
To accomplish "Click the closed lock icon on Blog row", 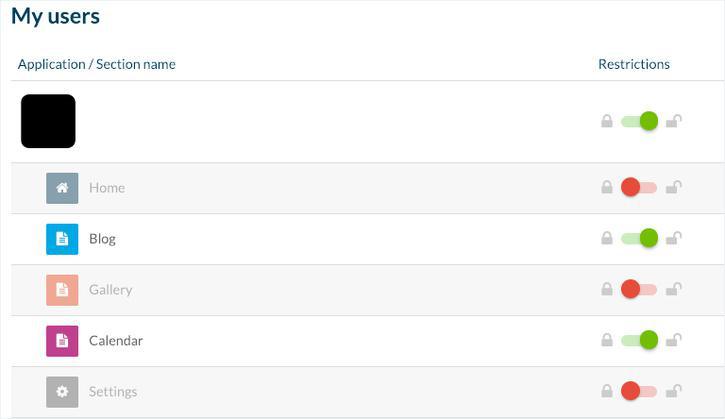I will pyautogui.click(x=607, y=239).
